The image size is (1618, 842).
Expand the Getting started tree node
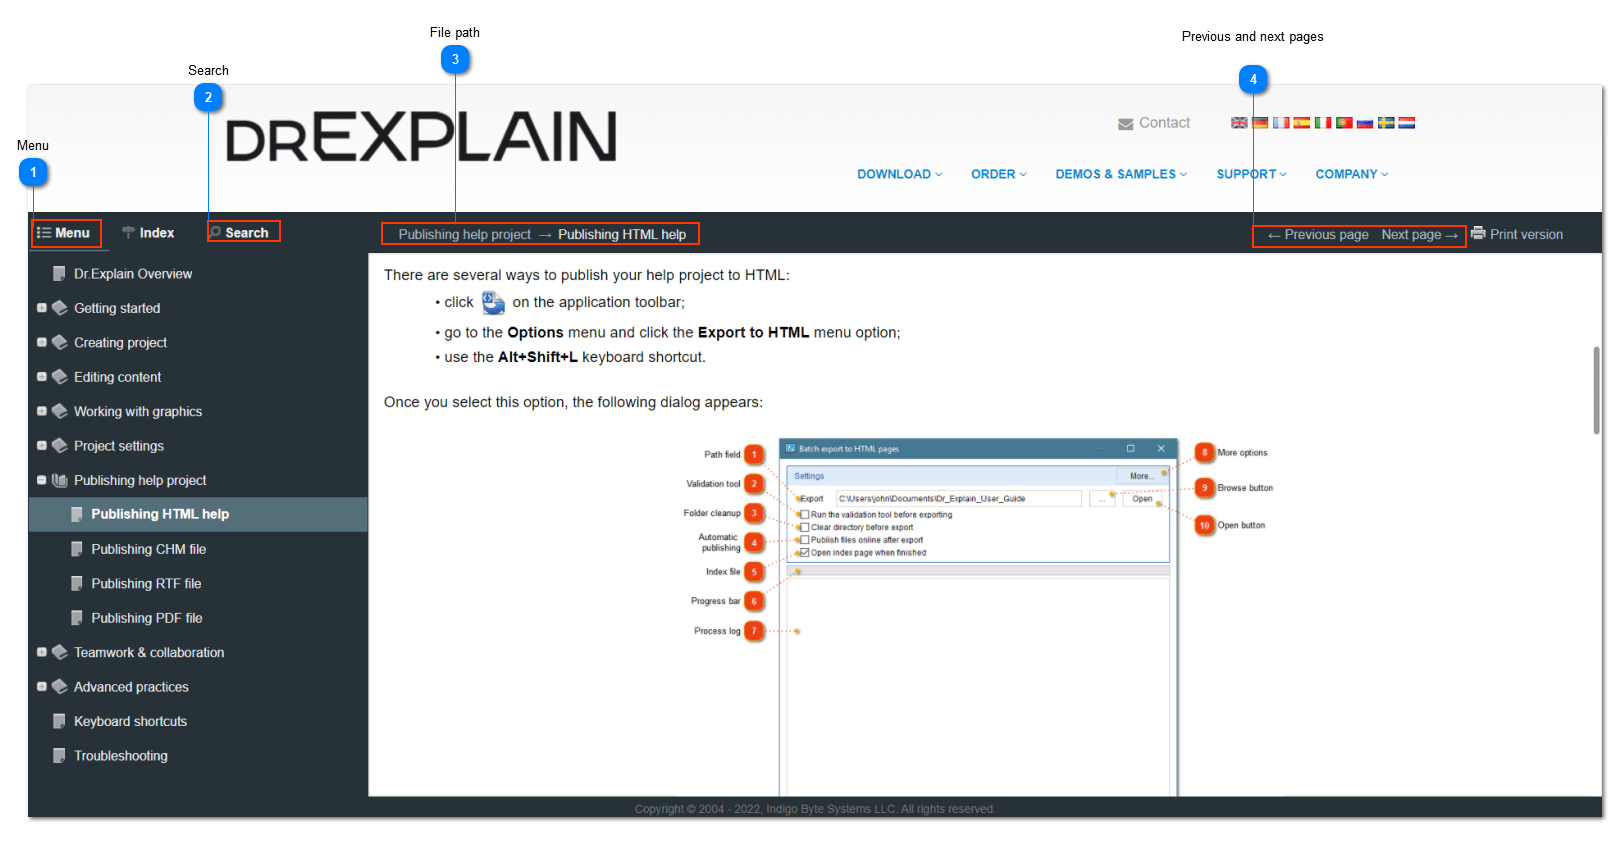(42, 308)
